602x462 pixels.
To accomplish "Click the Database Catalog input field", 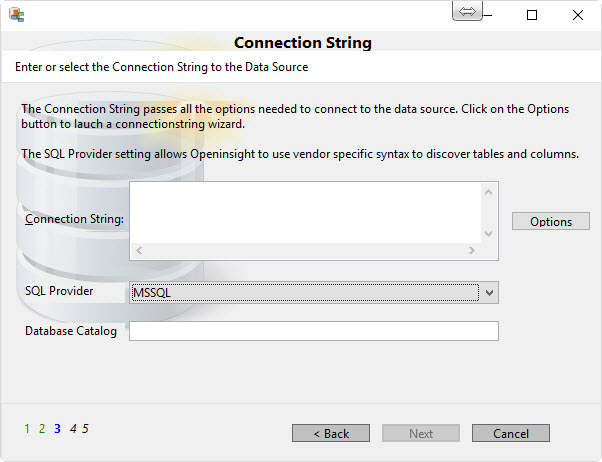I will [314, 331].
